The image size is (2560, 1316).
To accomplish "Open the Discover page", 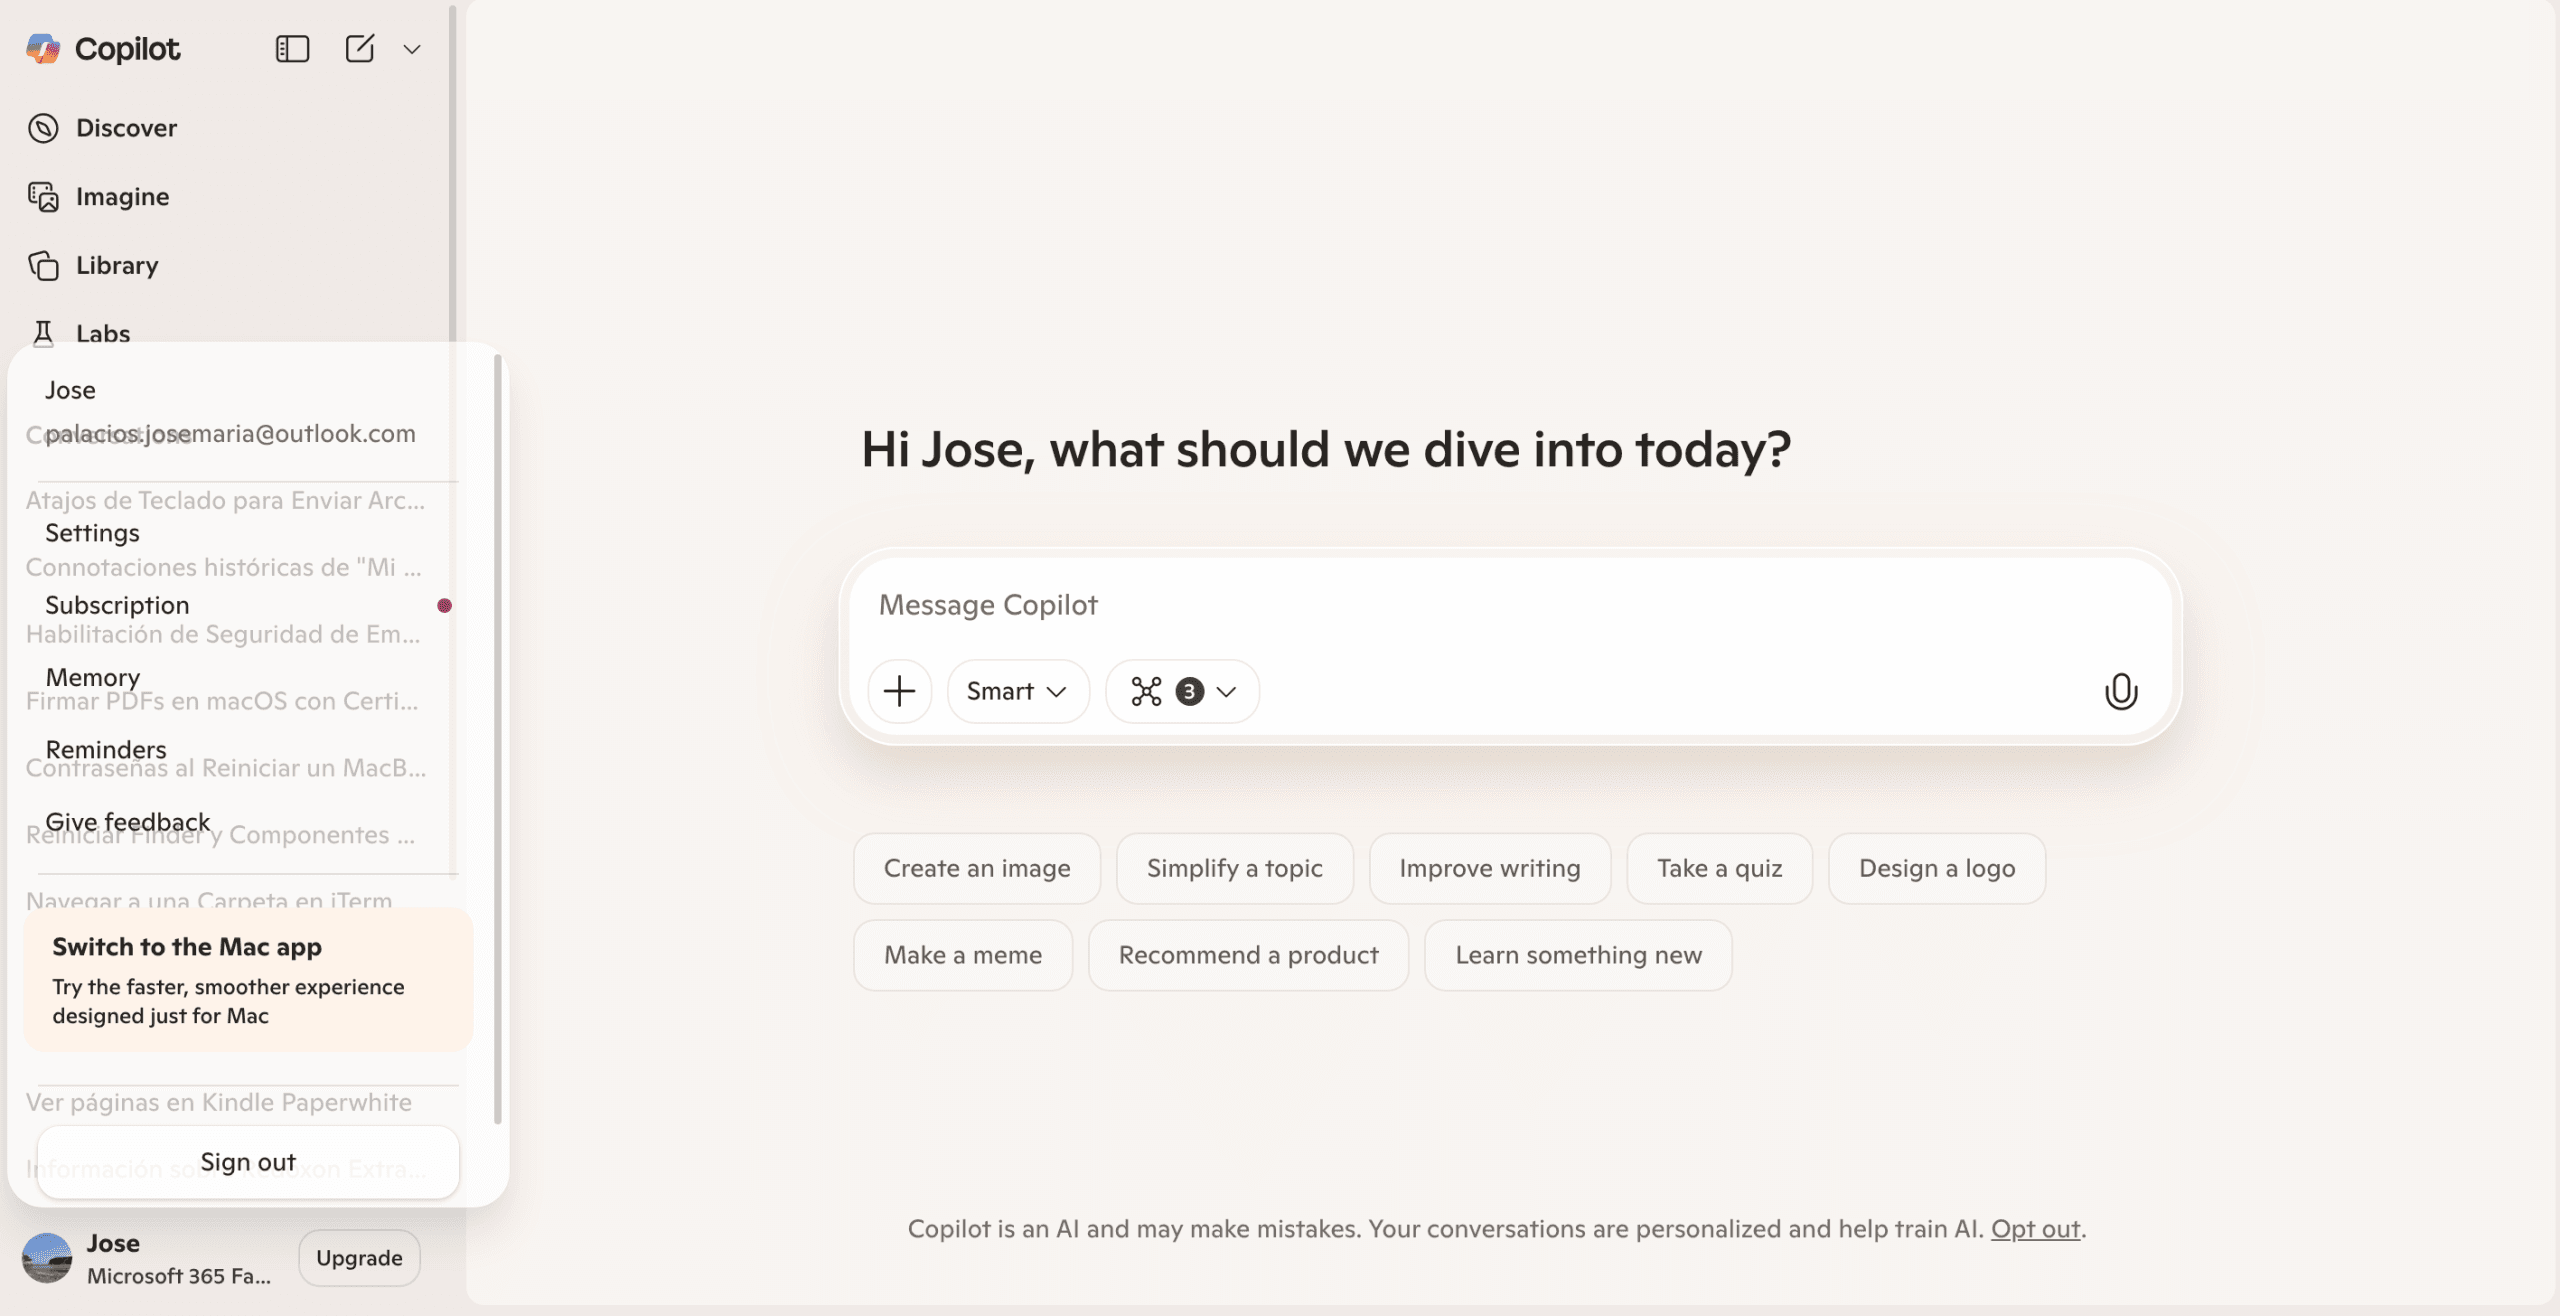I will [x=126, y=128].
